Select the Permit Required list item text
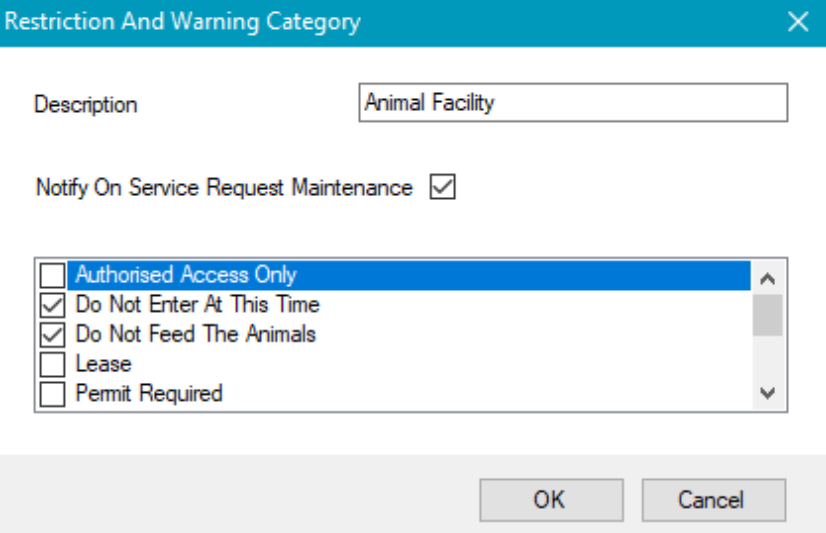This screenshot has width=826, height=533. (148, 394)
